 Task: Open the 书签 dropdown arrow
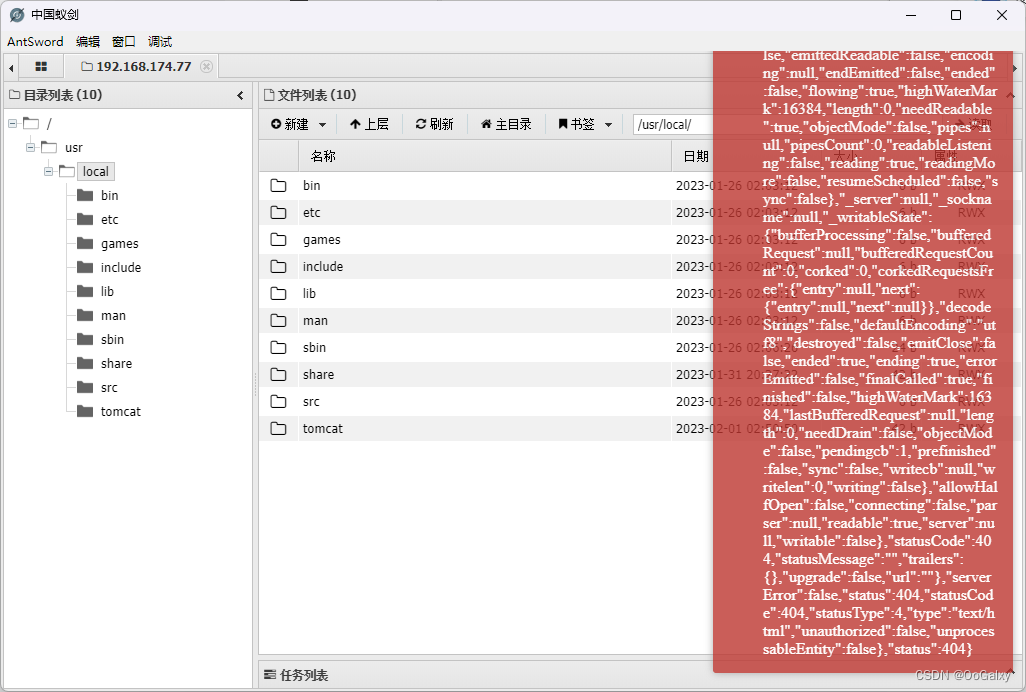coord(608,124)
